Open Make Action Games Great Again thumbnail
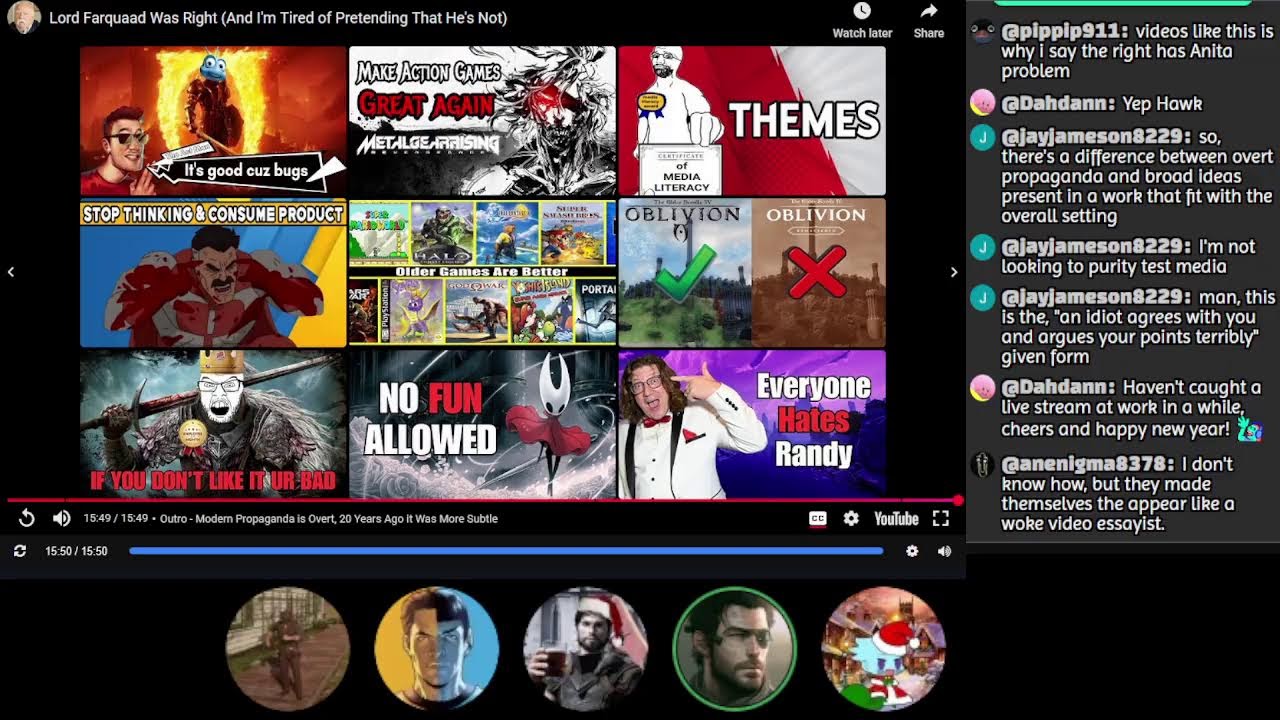The width and height of the screenshot is (1280, 720). [482, 121]
